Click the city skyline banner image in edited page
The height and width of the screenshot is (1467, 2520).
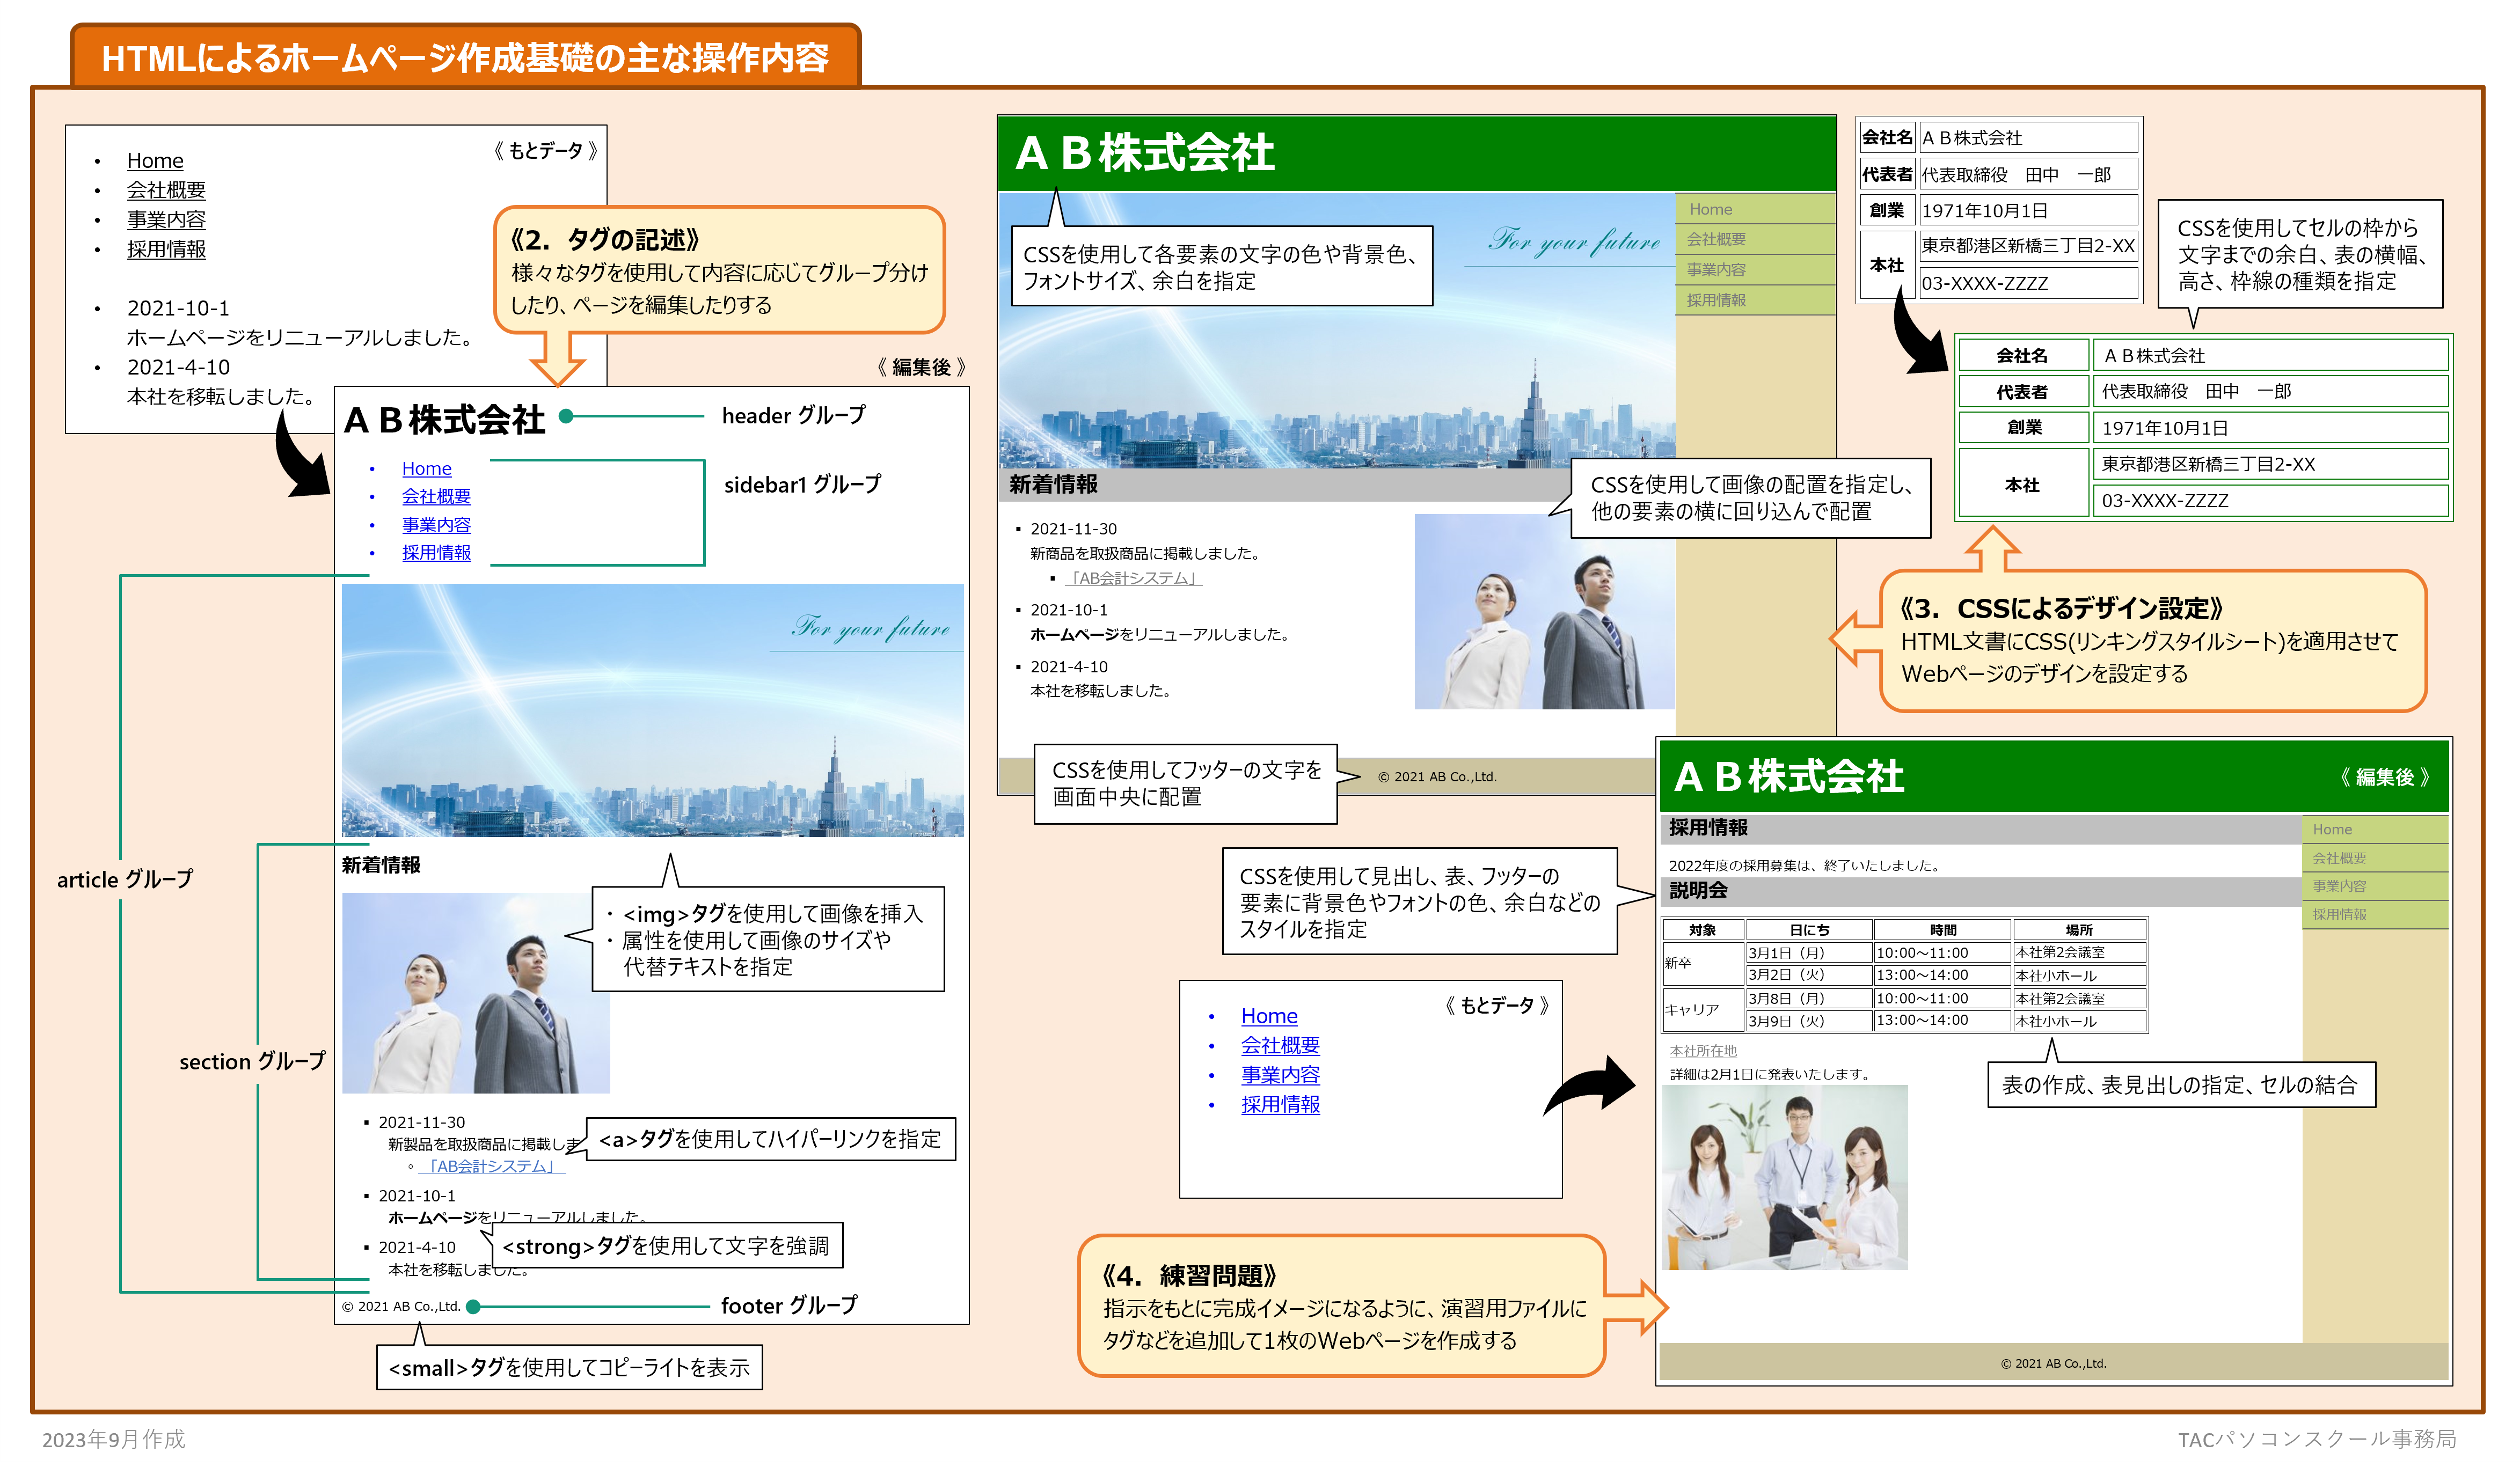[x=652, y=710]
